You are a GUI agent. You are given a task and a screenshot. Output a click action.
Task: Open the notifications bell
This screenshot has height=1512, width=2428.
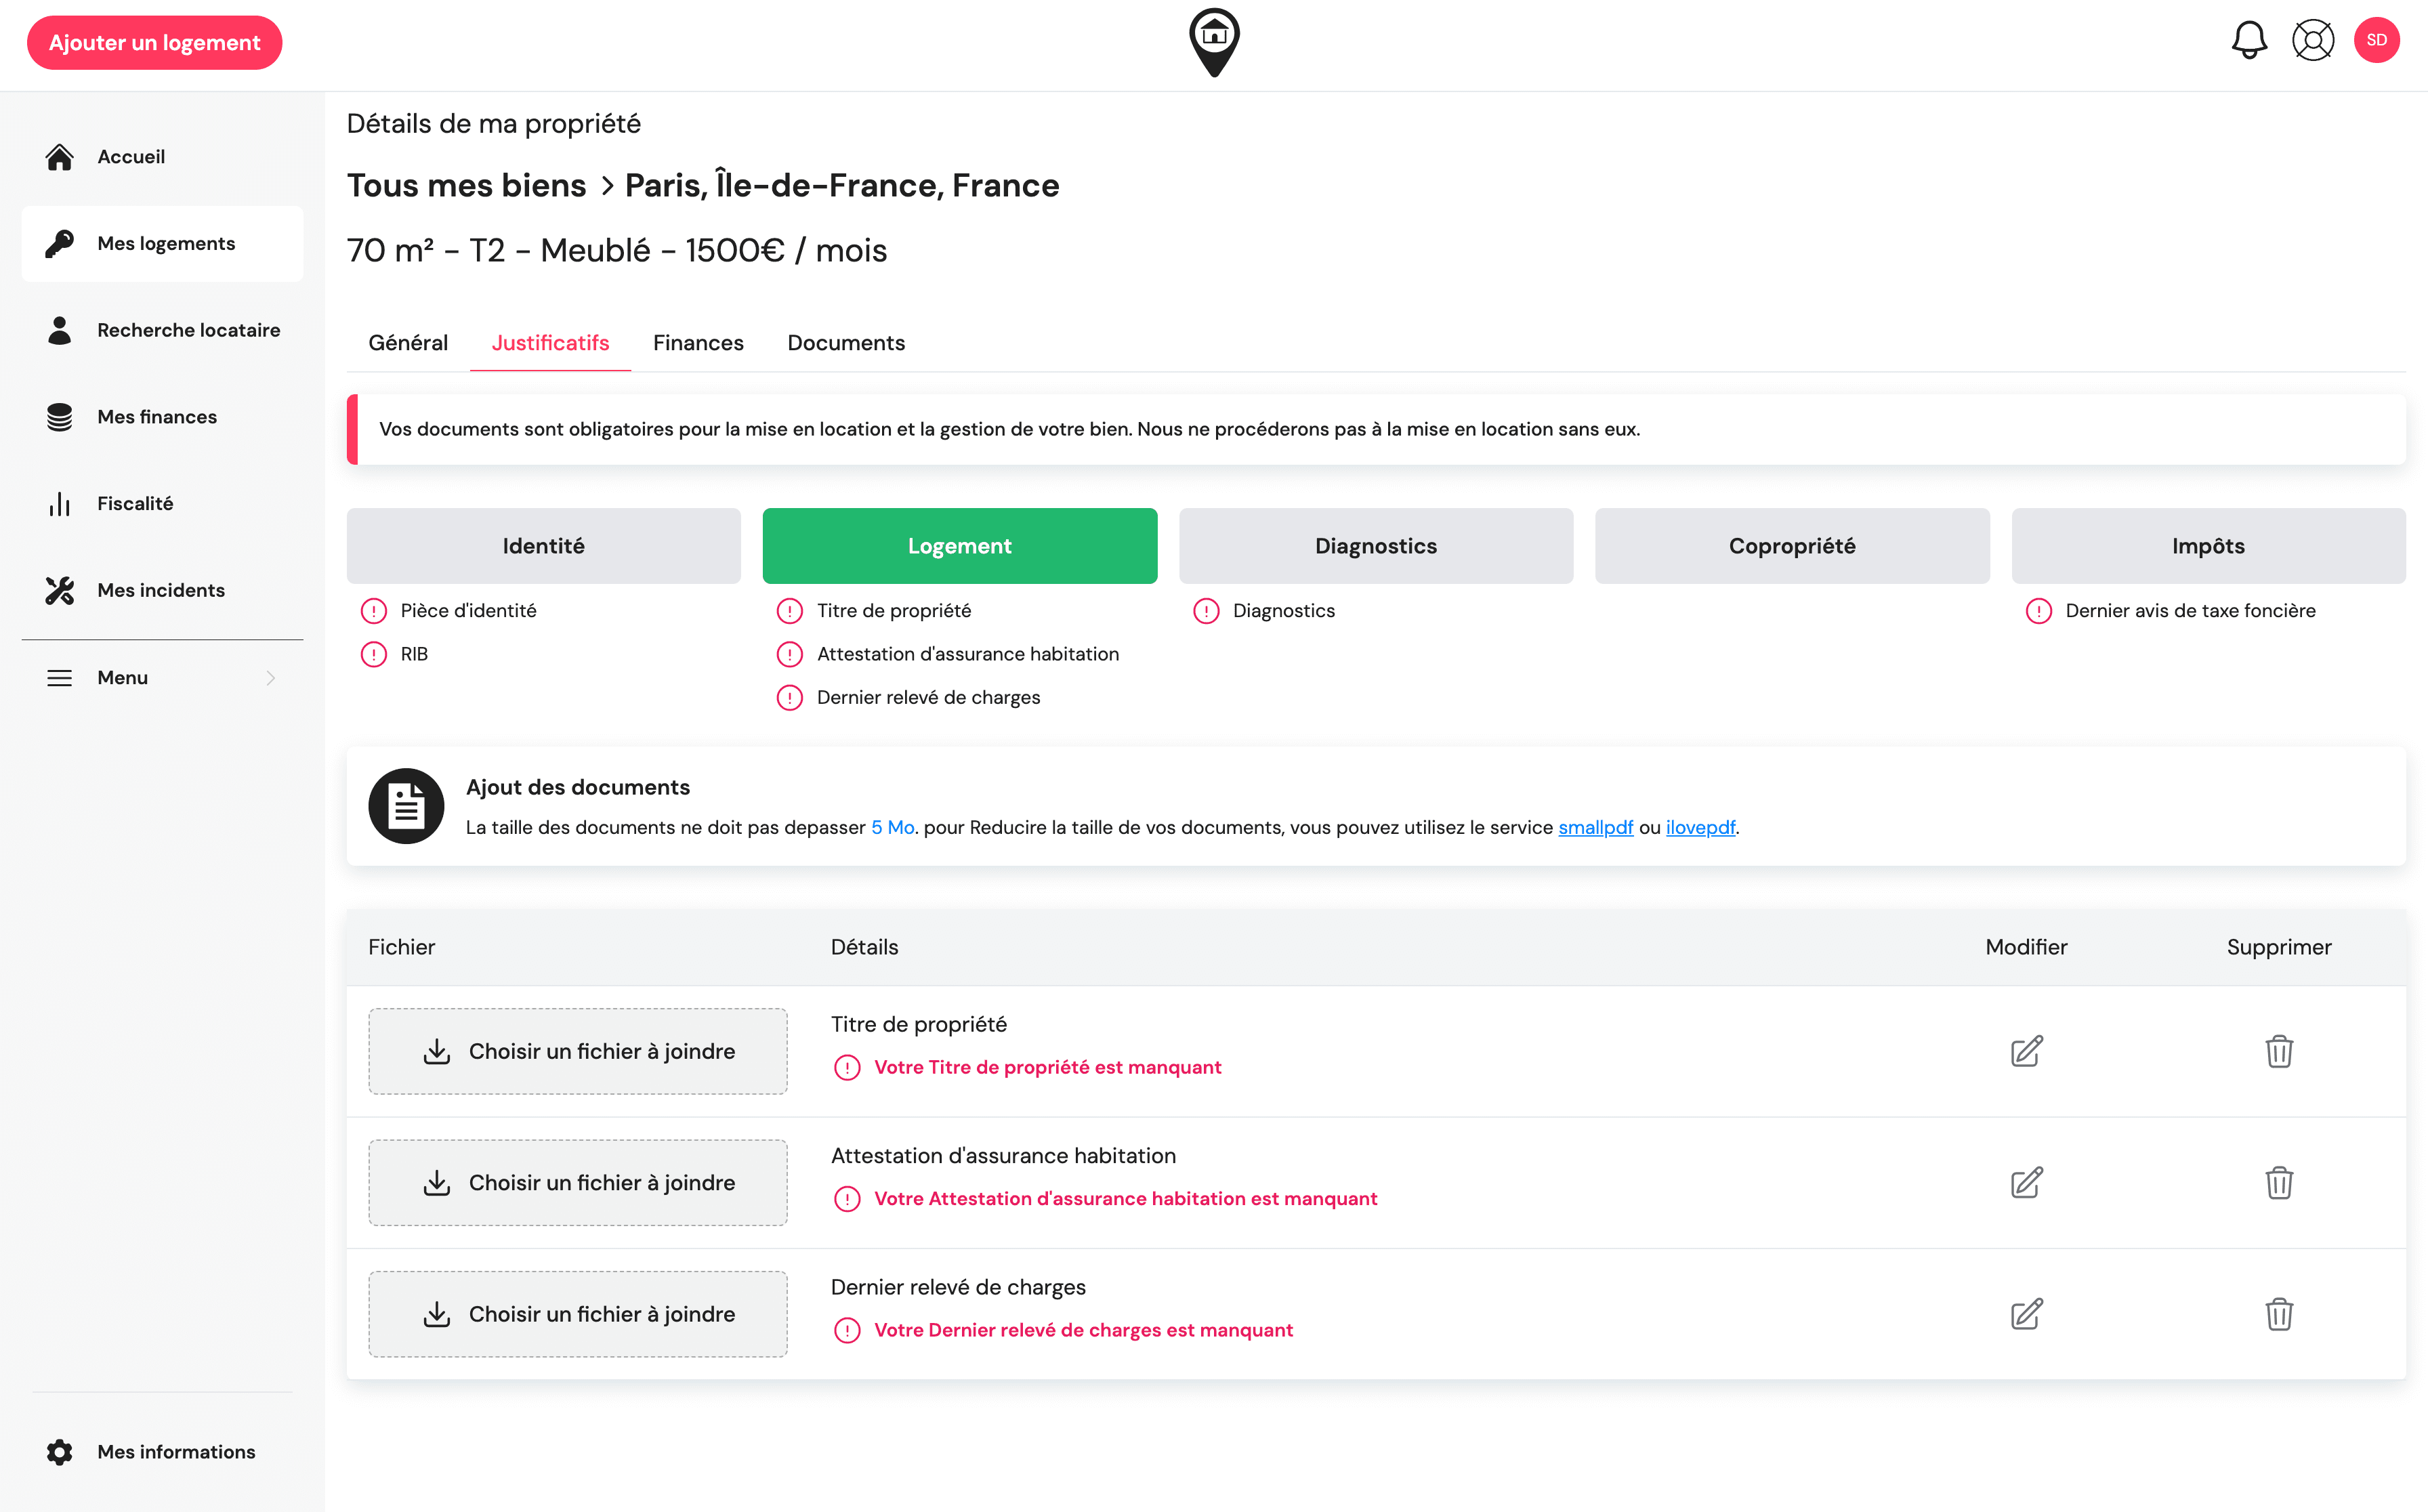click(x=2249, y=40)
